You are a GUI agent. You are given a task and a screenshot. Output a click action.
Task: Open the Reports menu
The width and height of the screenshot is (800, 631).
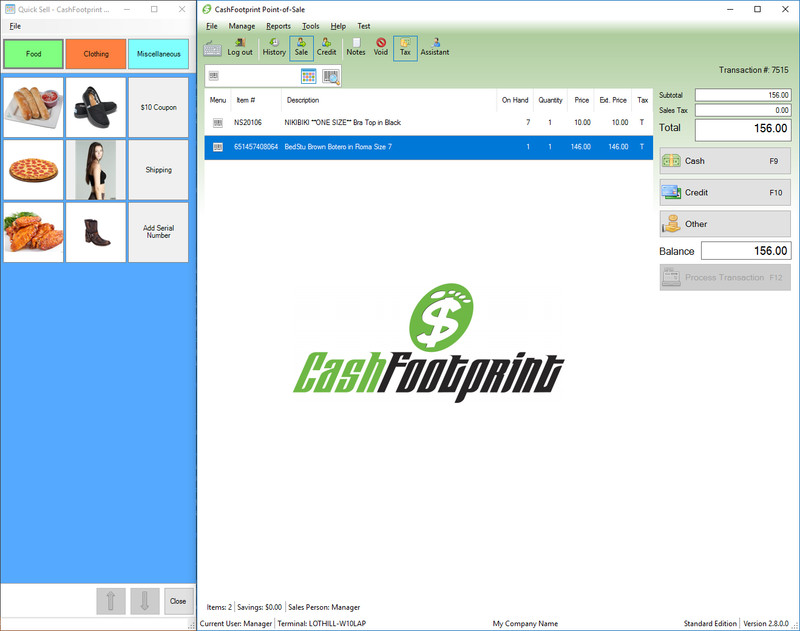click(x=279, y=26)
